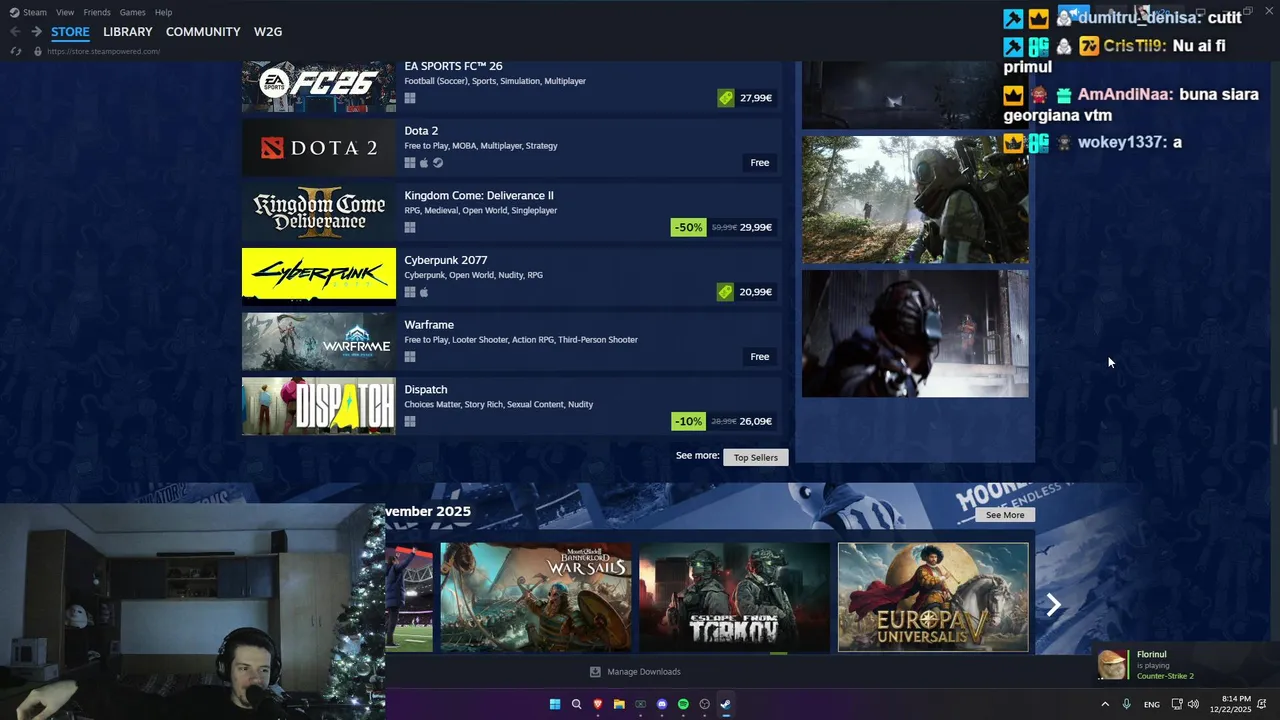
Task: Click the padlock icon beside the URL
Action: (x=38, y=51)
